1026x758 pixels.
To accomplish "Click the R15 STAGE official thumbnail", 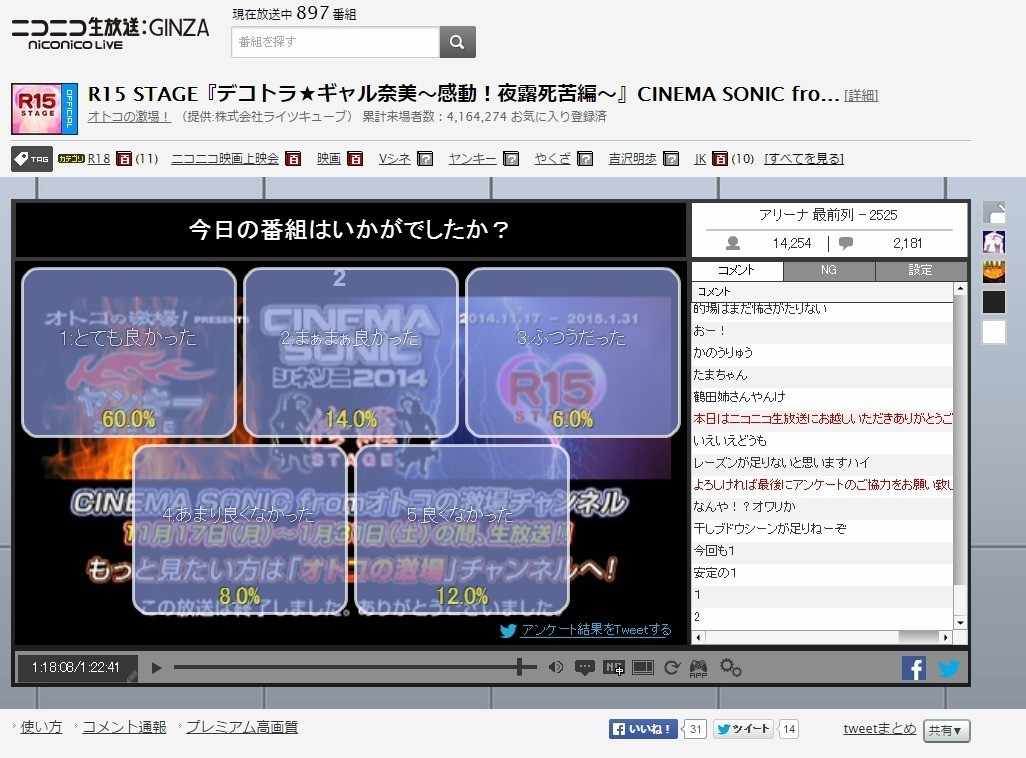I will point(44,109).
